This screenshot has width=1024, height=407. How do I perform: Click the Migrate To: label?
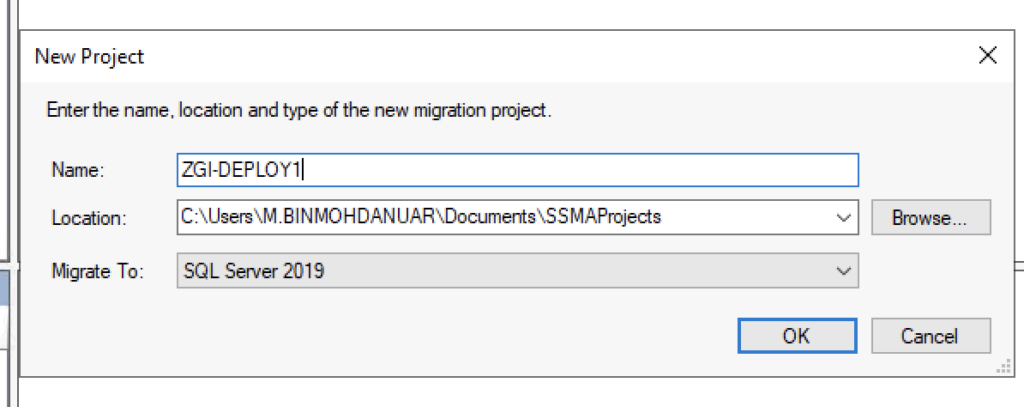pyautogui.click(x=97, y=271)
